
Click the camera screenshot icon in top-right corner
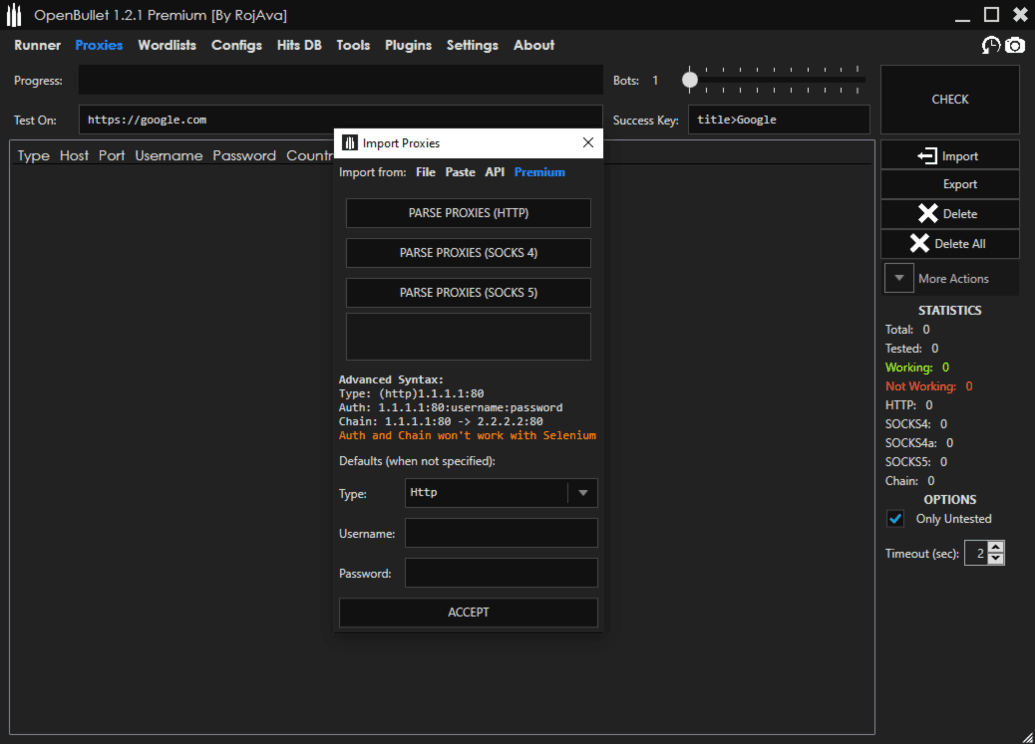pyautogui.click(x=1015, y=45)
